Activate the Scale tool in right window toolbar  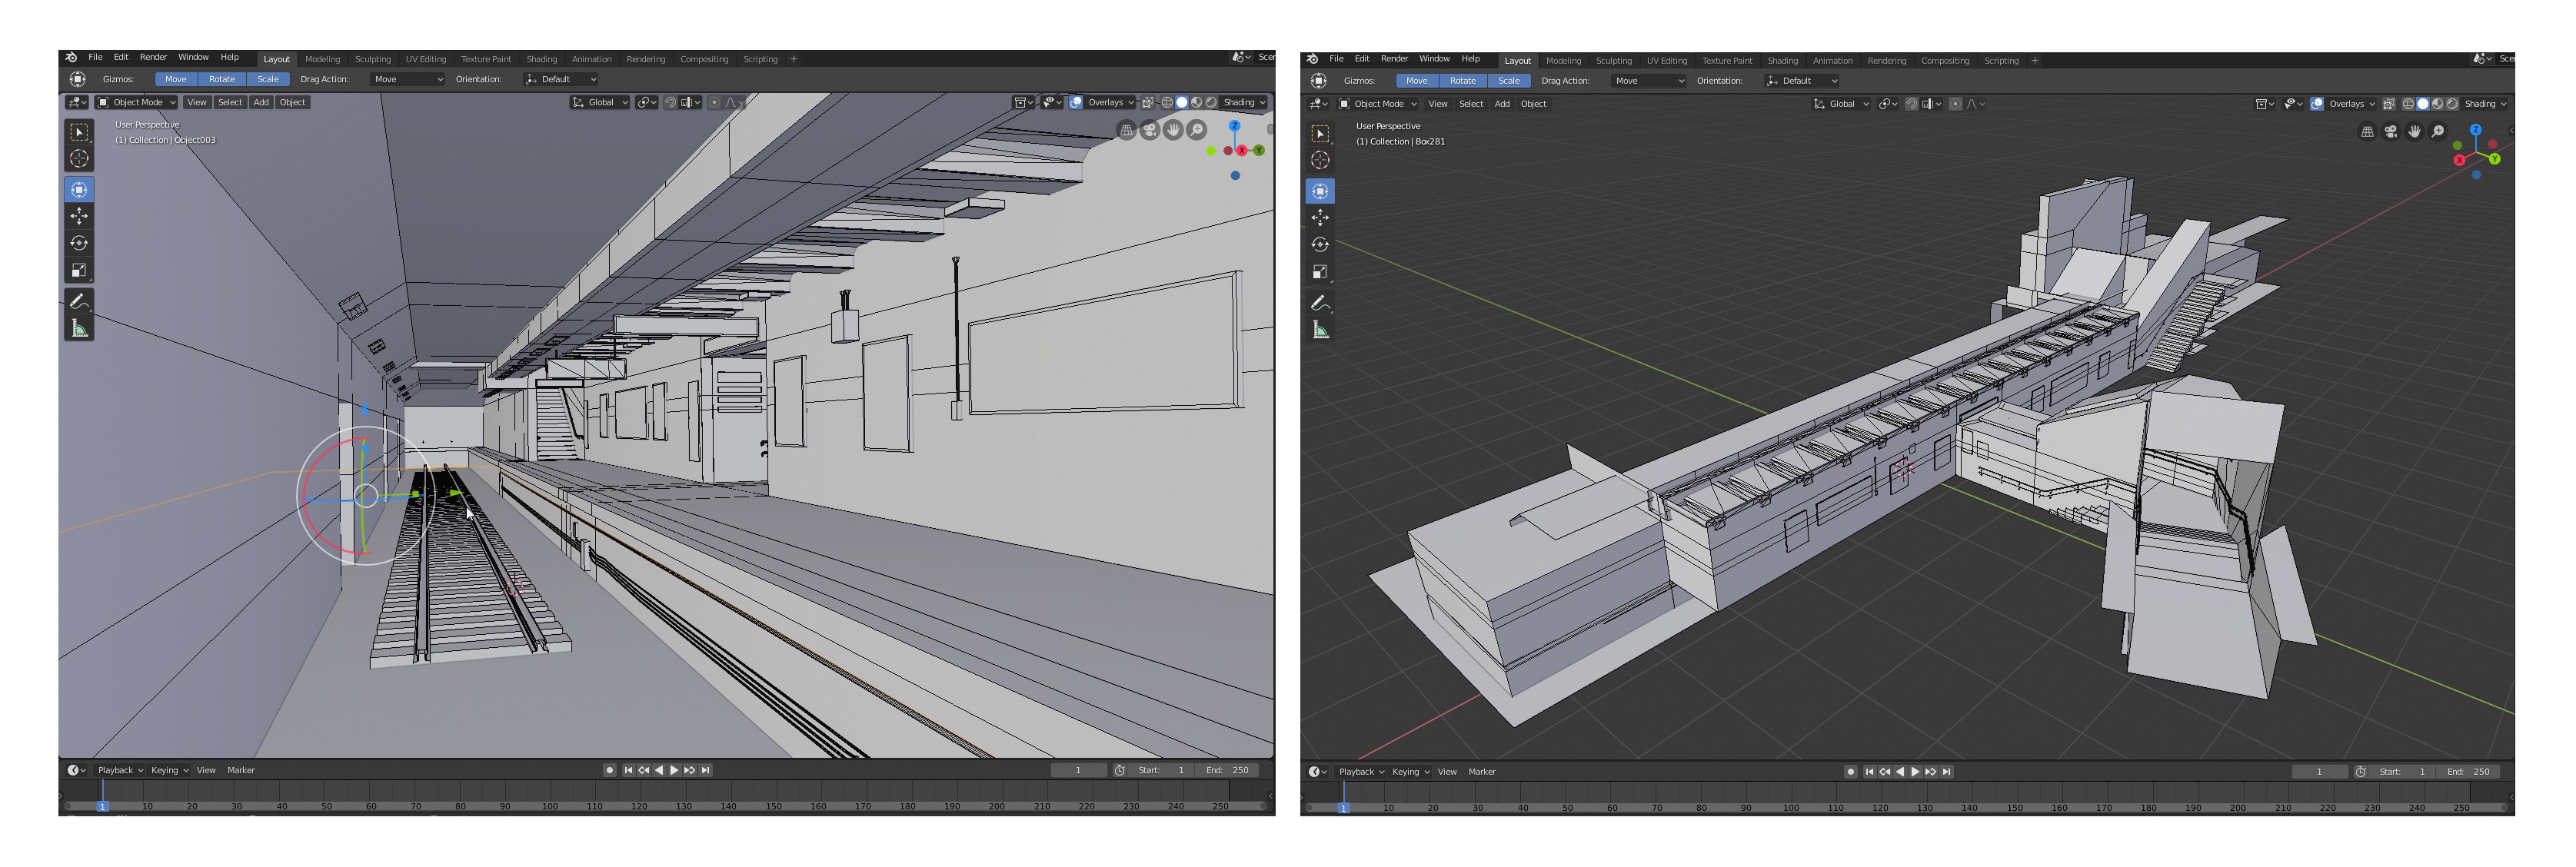(1320, 272)
